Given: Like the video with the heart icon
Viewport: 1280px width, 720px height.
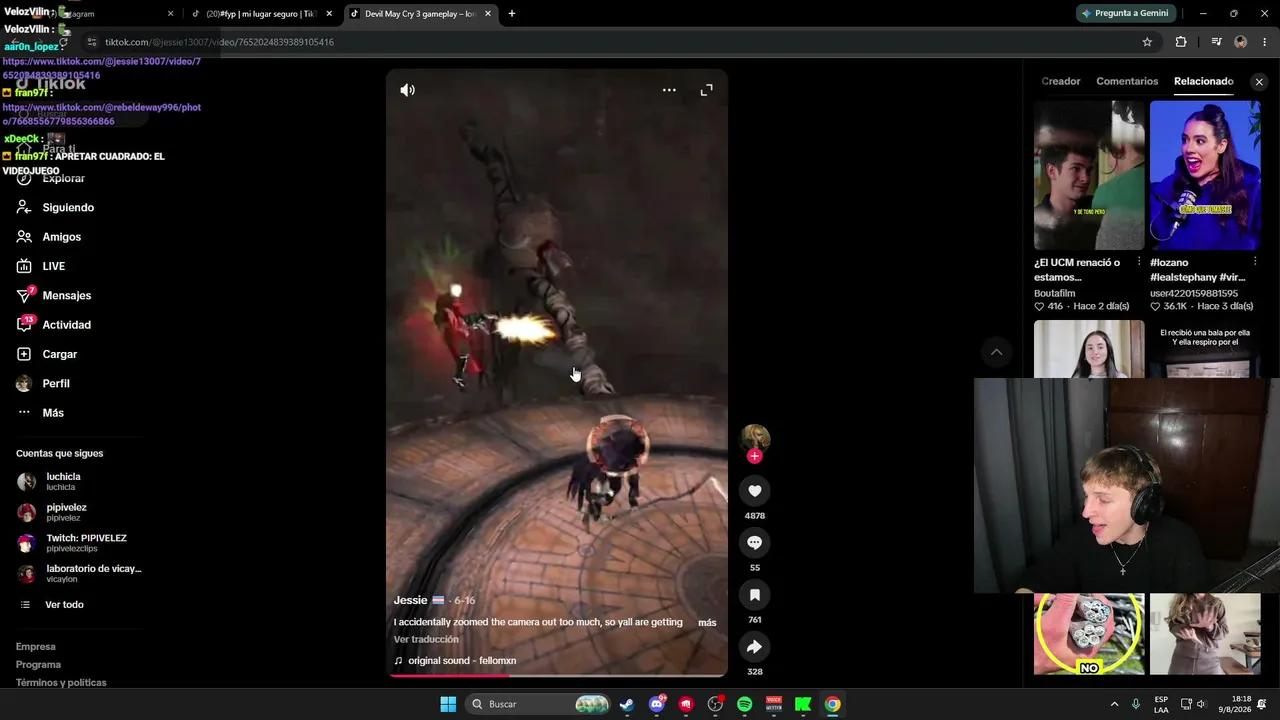Looking at the screenshot, I should click(755, 491).
